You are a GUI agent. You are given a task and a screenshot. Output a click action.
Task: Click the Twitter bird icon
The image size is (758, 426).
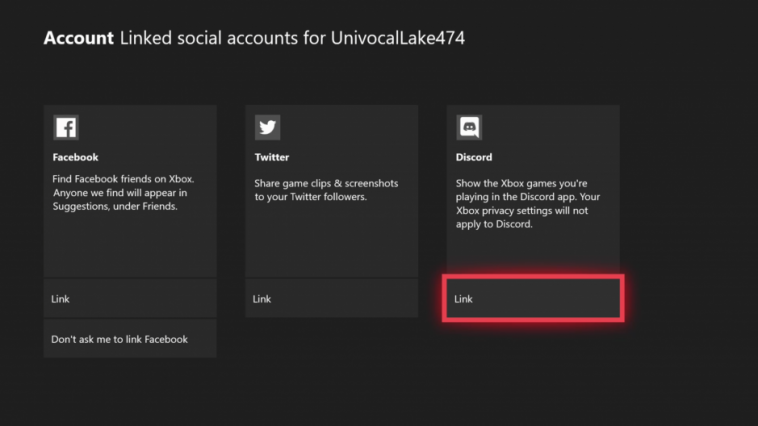[x=267, y=128]
